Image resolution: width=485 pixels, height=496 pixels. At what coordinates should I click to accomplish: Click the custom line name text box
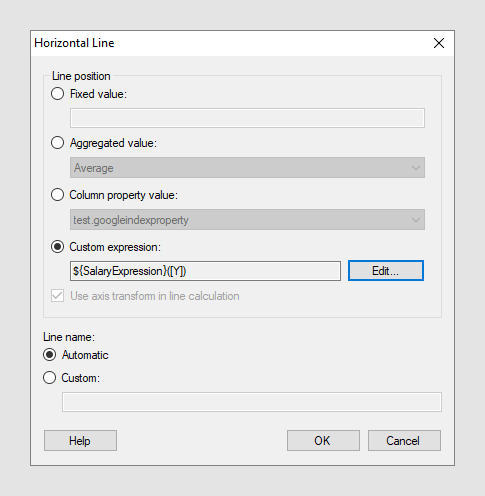point(252,402)
